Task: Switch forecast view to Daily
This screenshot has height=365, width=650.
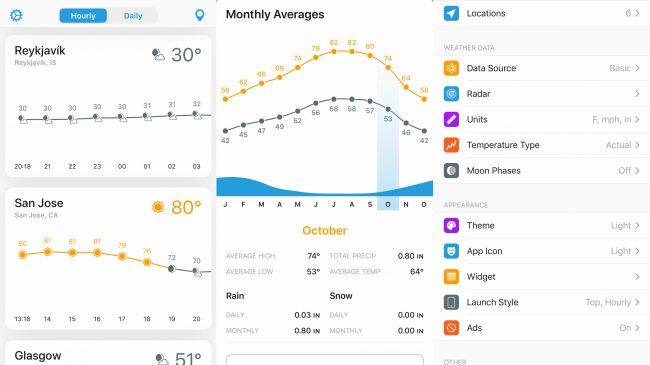Action: [x=133, y=16]
